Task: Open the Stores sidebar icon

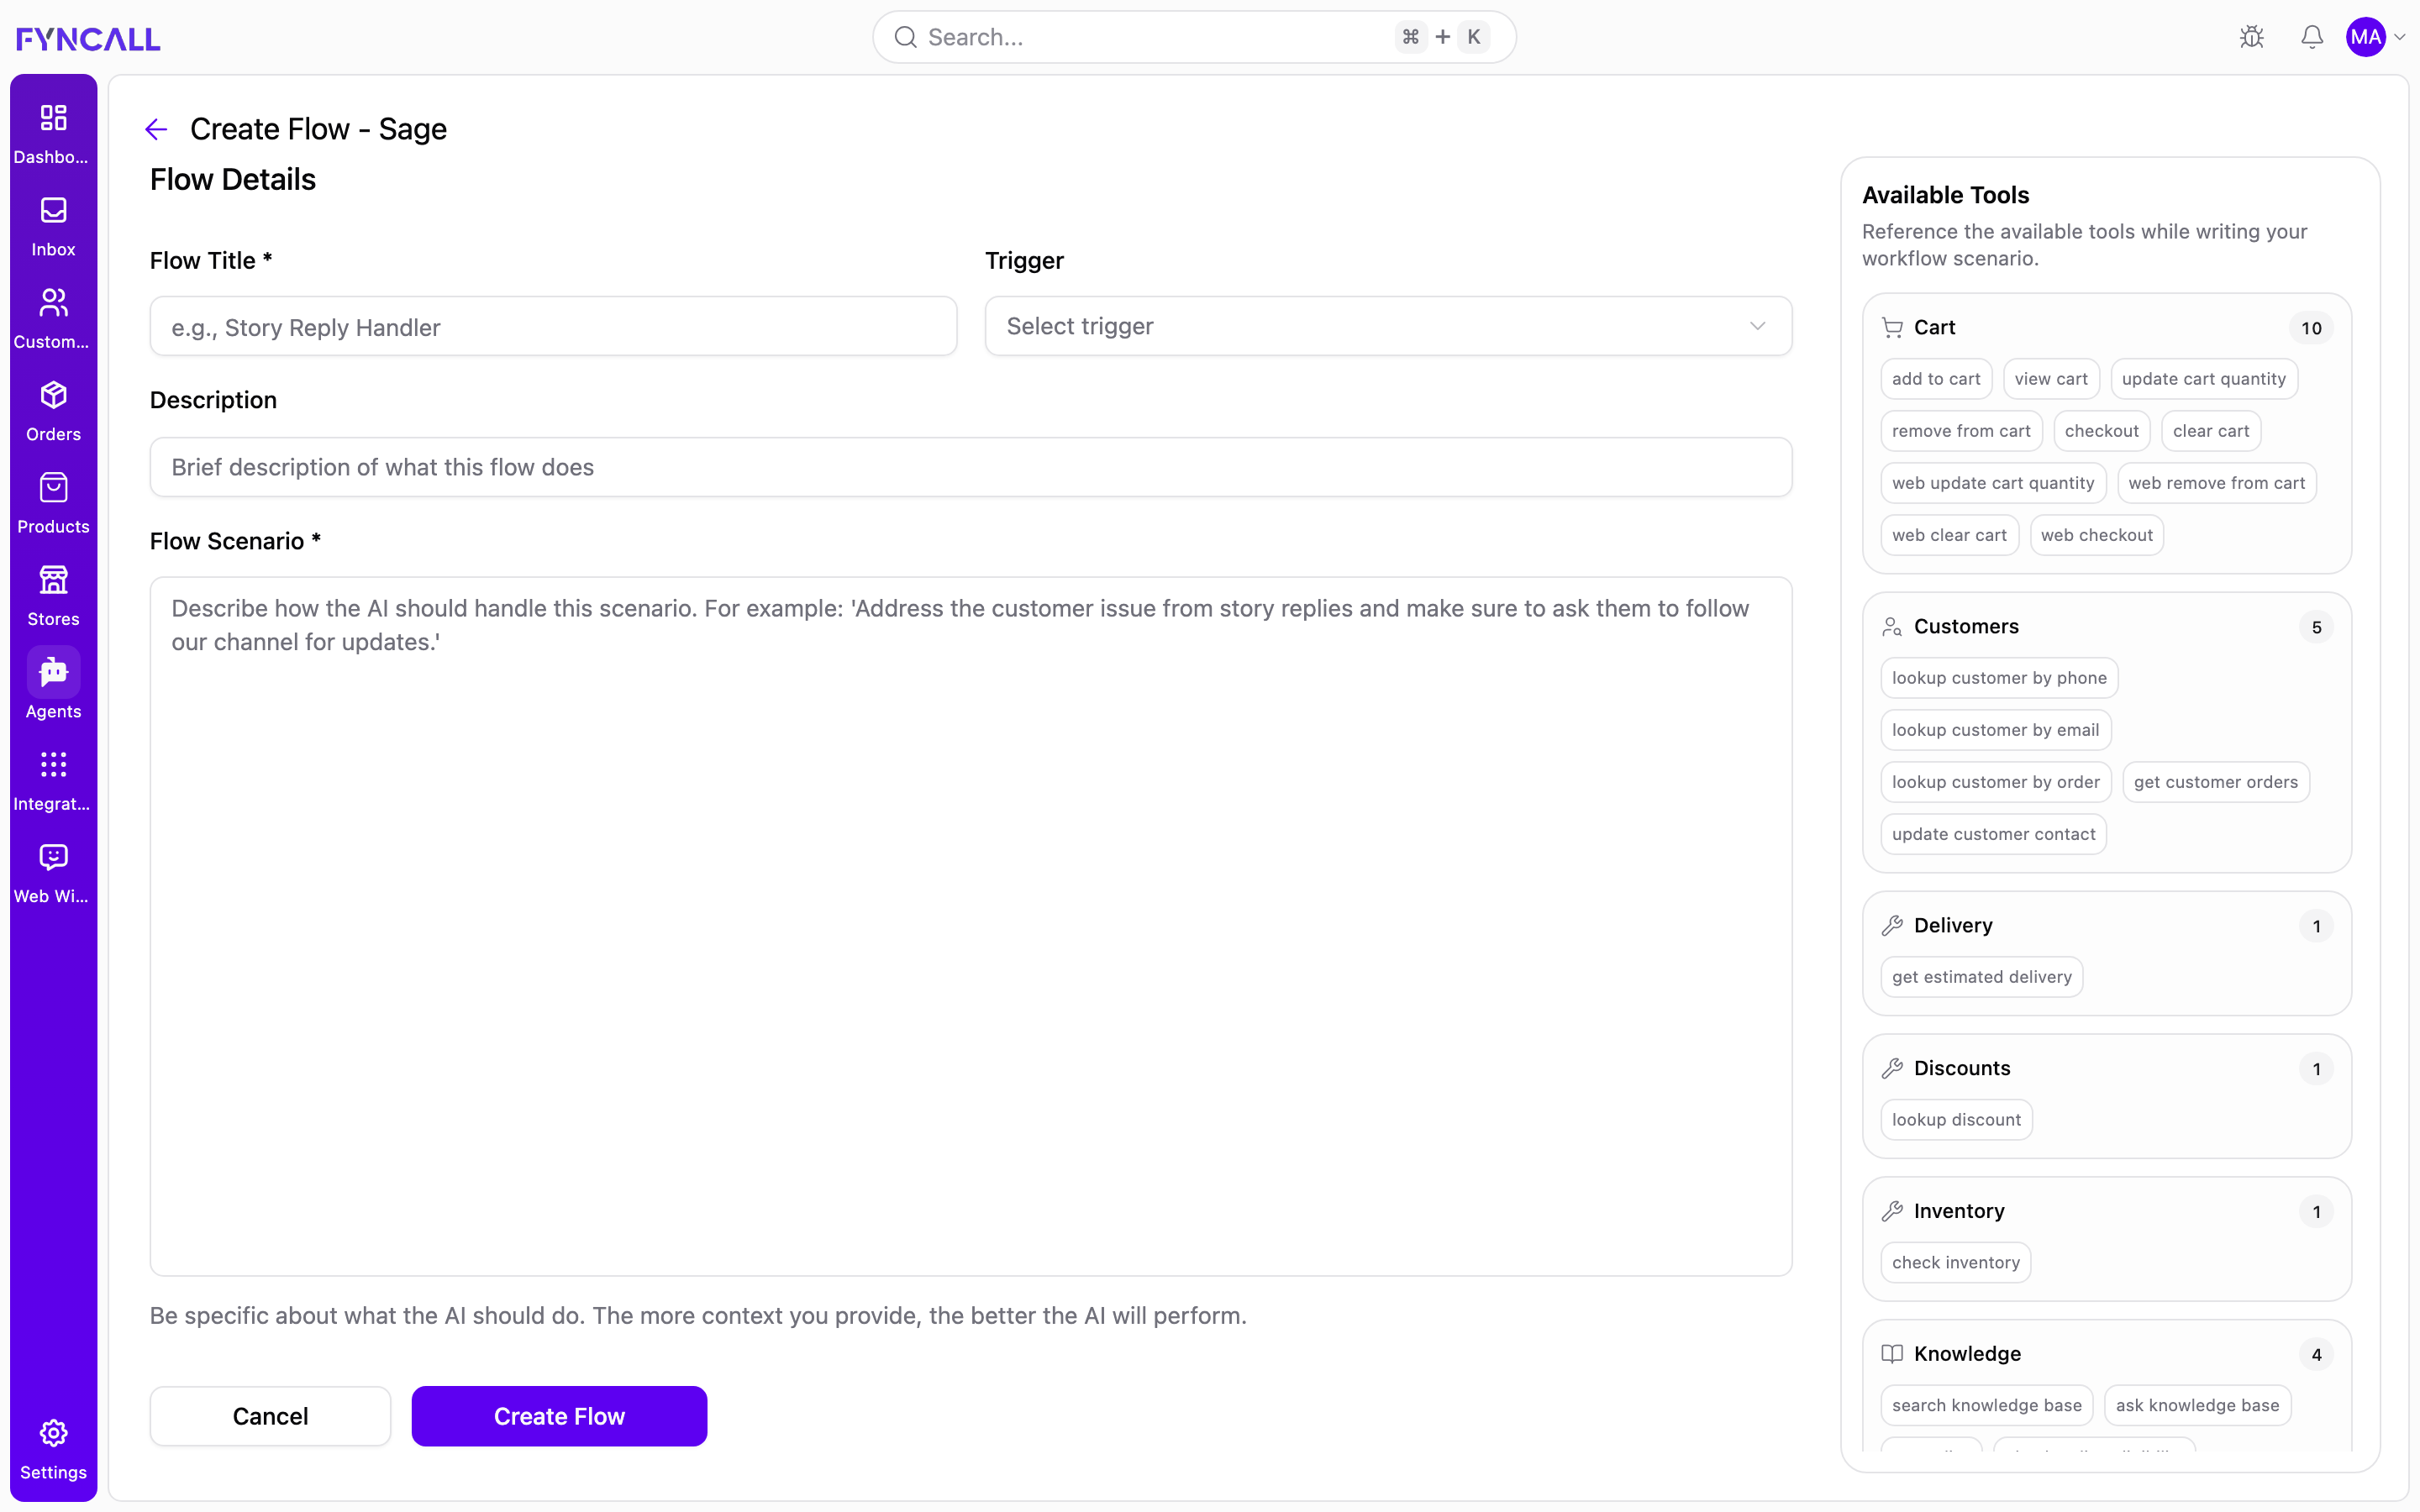Action: (x=53, y=580)
